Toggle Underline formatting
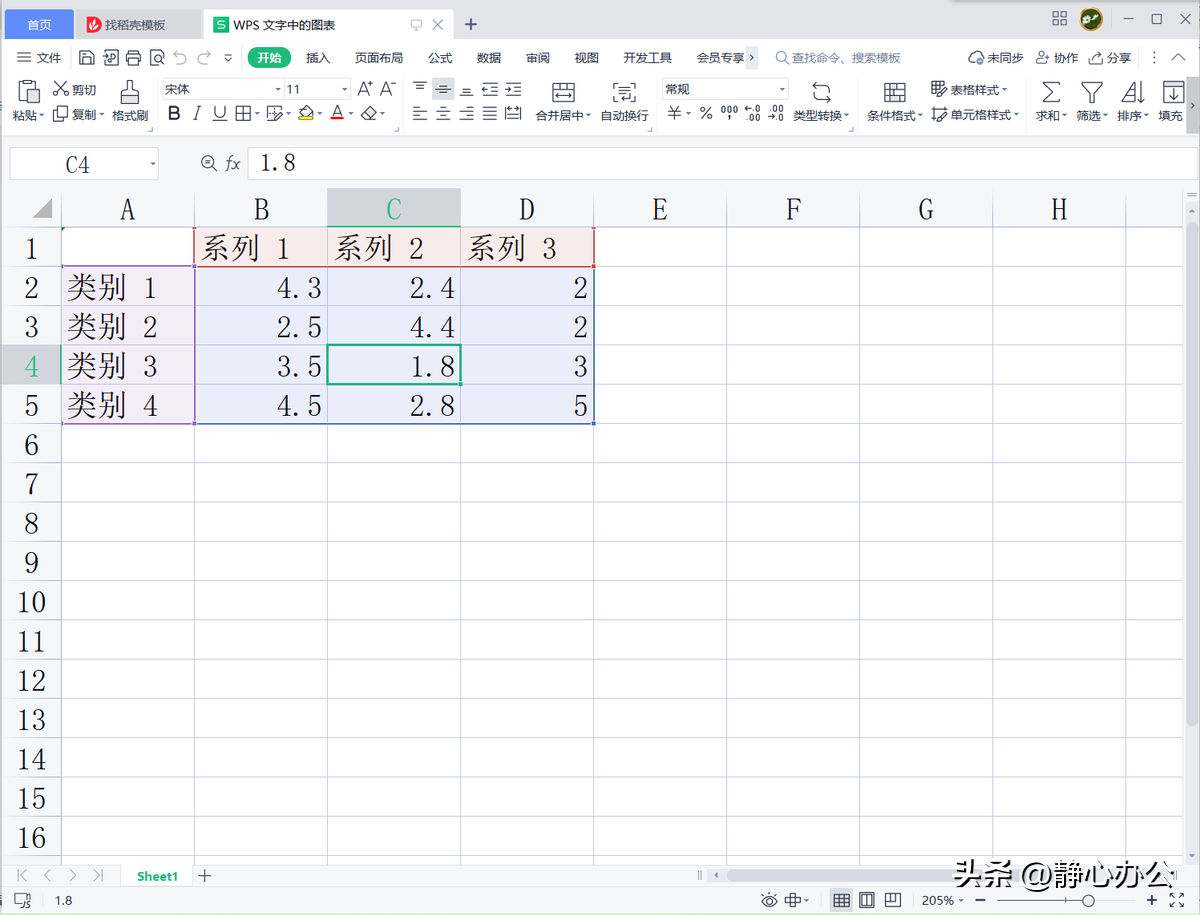1200x915 pixels. [219, 114]
